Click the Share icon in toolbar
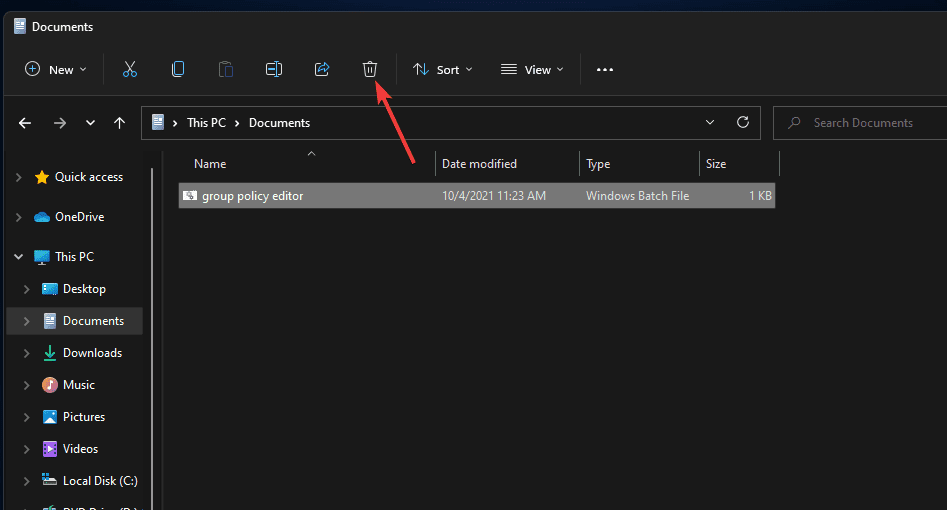 tap(322, 69)
